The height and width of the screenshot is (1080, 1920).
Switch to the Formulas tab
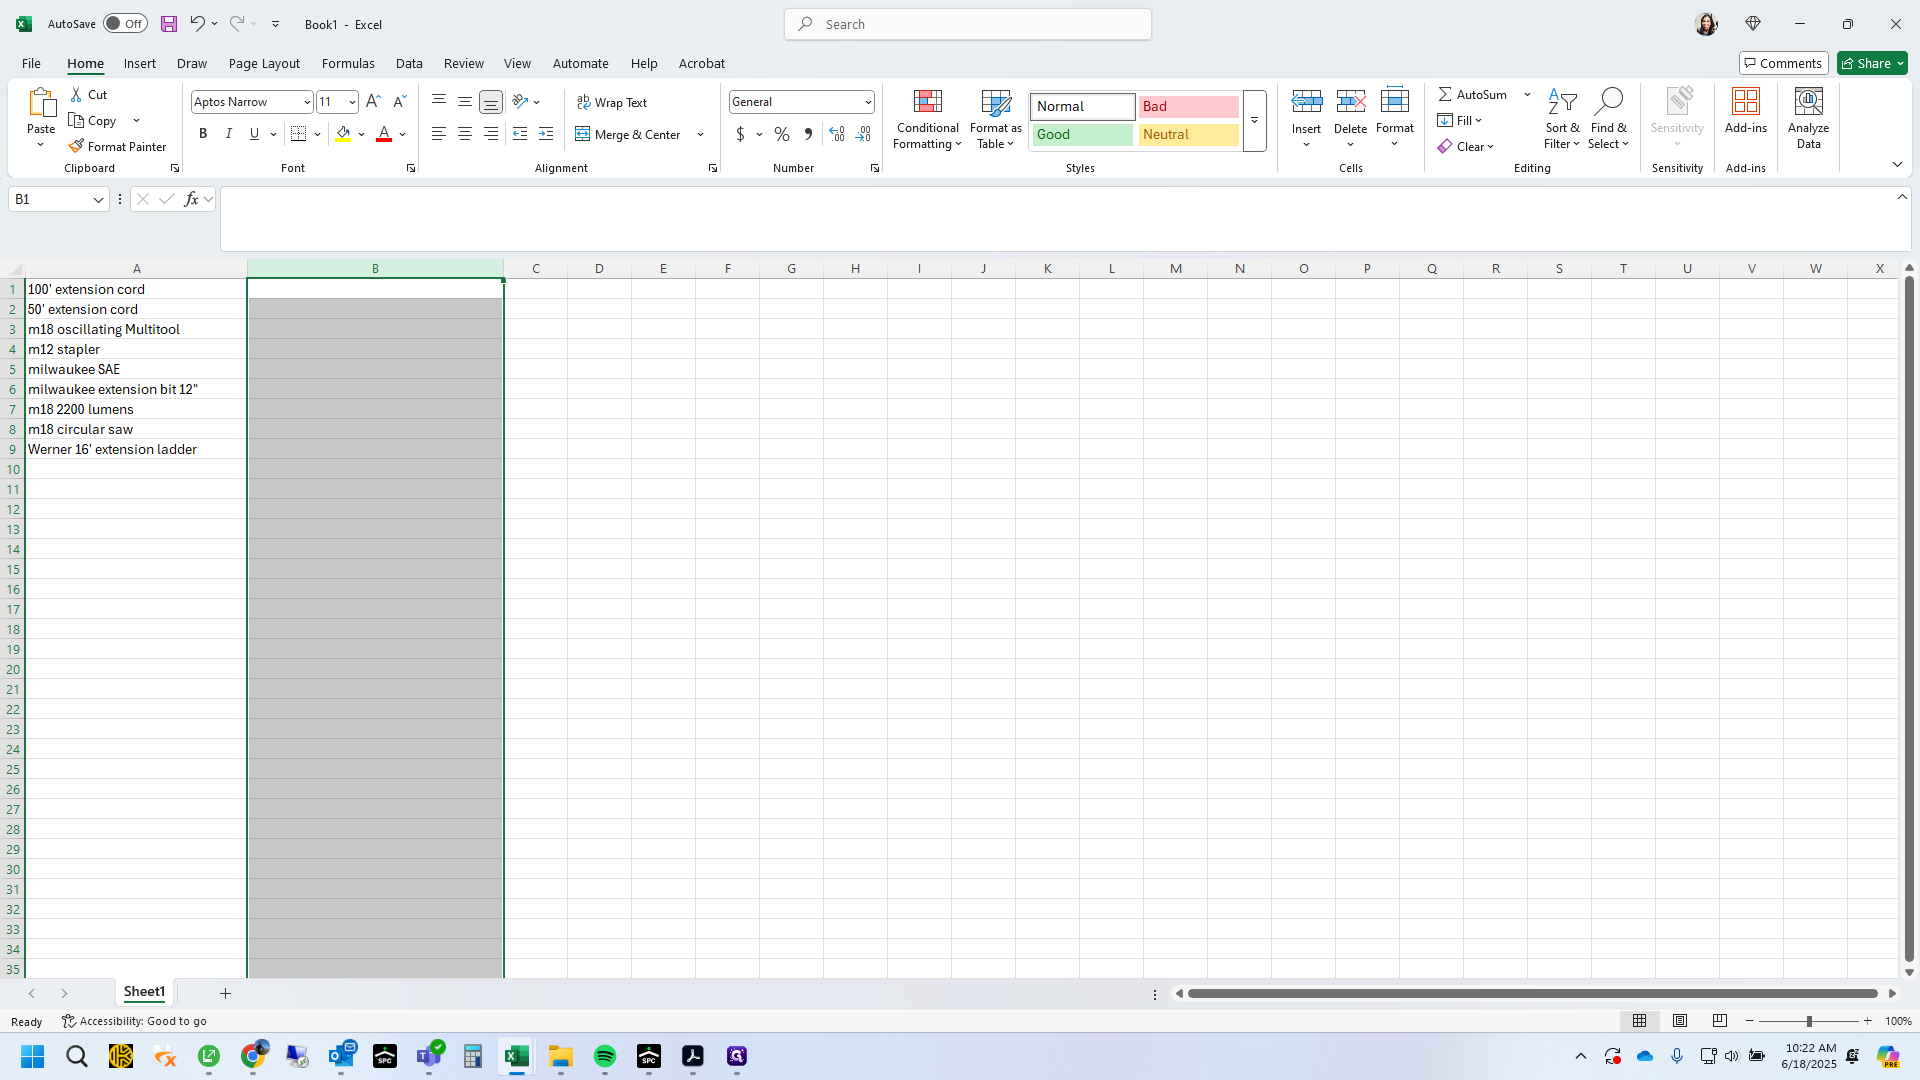click(x=348, y=63)
